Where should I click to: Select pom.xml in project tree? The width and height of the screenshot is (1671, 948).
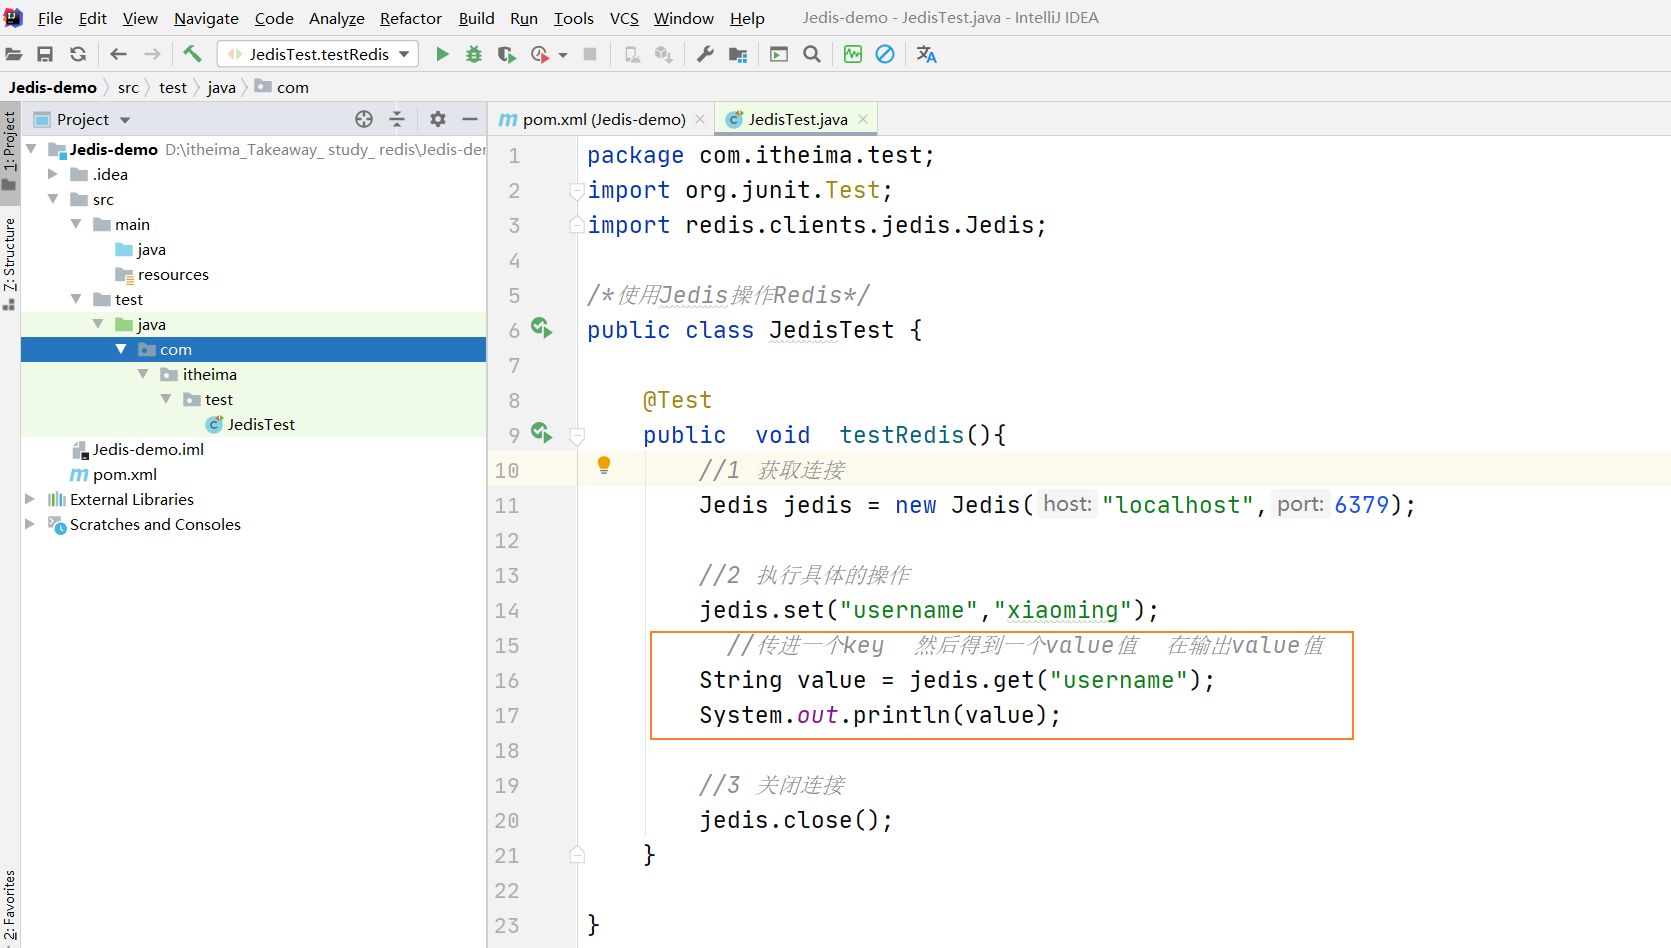tap(124, 474)
